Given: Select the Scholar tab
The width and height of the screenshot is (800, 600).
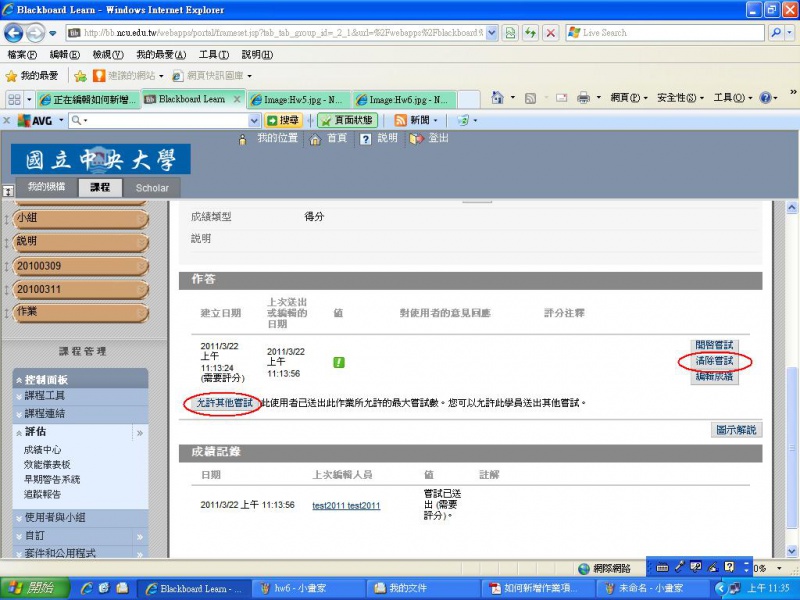Looking at the screenshot, I should [152, 188].
